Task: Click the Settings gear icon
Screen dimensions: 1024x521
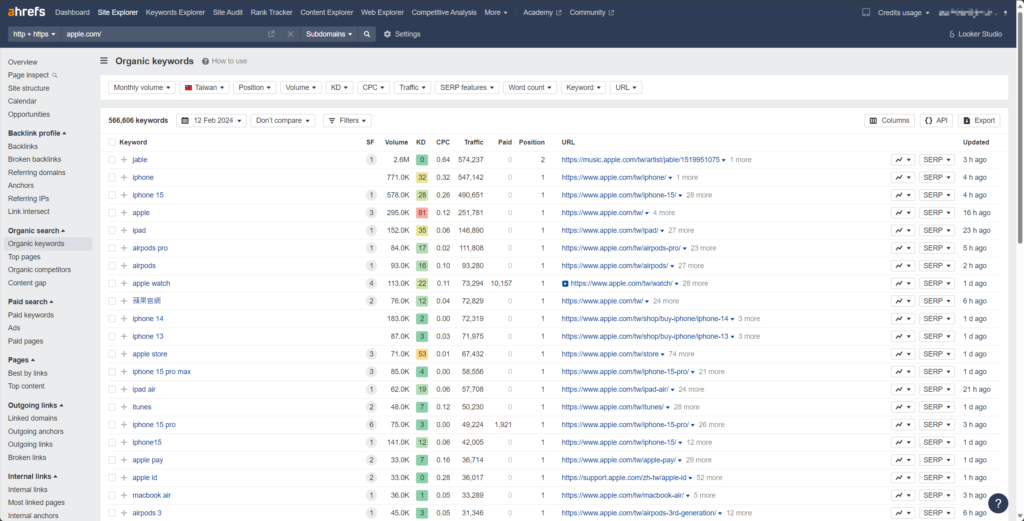Action: (387, 34)
